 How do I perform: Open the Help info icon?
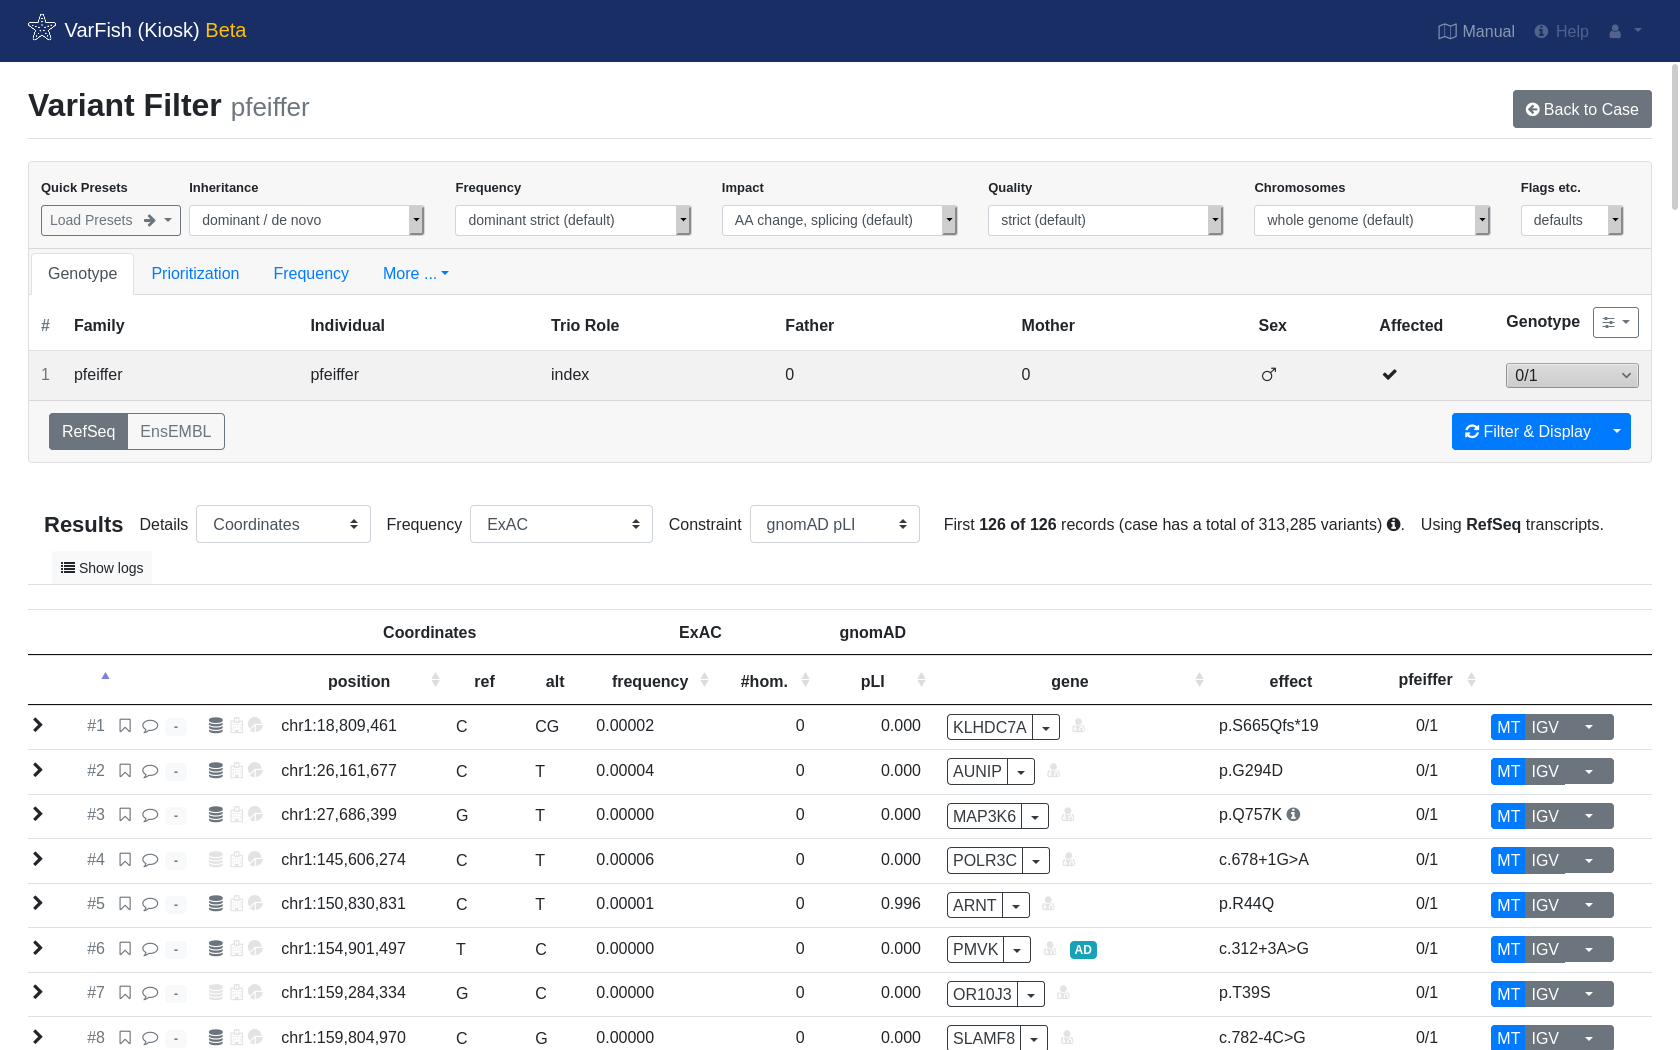pyautogui.click(x=1541, y=31)
